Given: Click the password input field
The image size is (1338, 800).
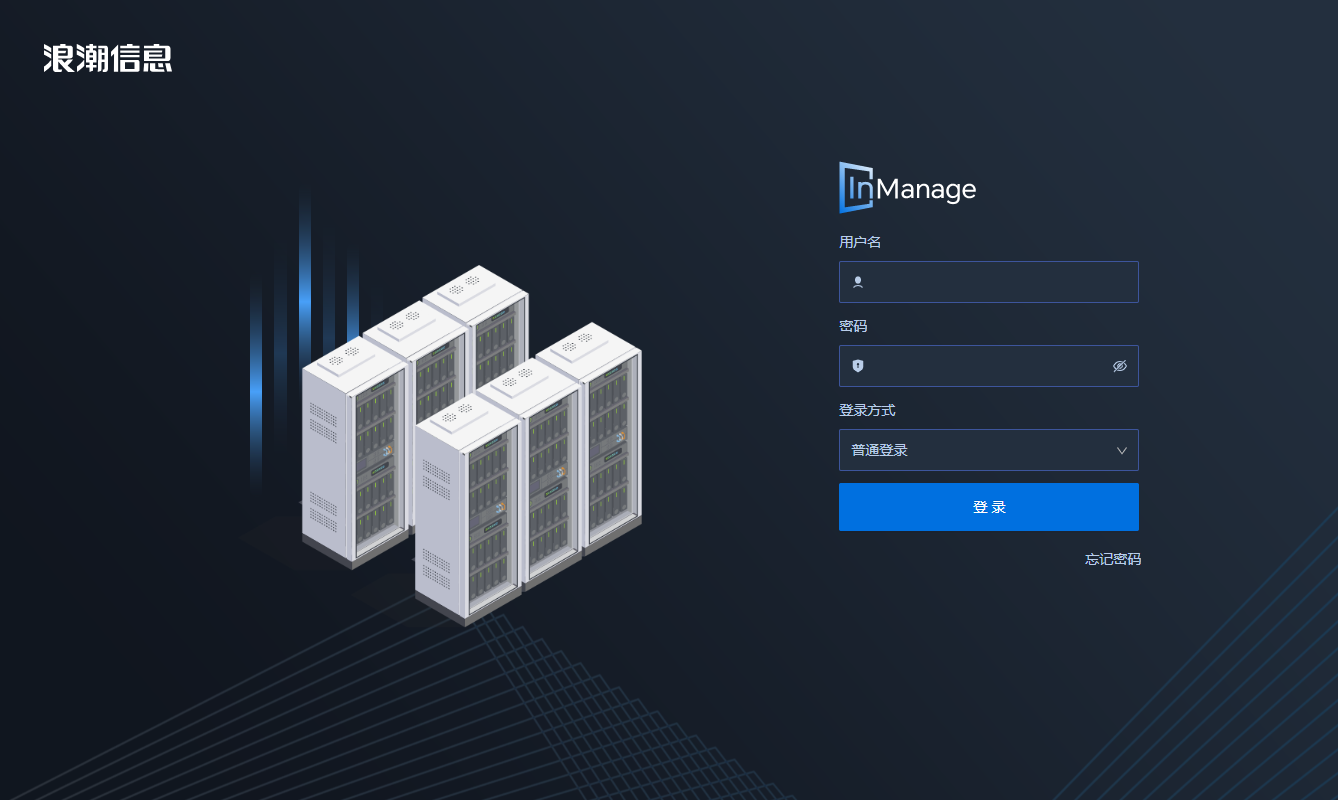Looking at the screenshot, I should coord(988,366).
